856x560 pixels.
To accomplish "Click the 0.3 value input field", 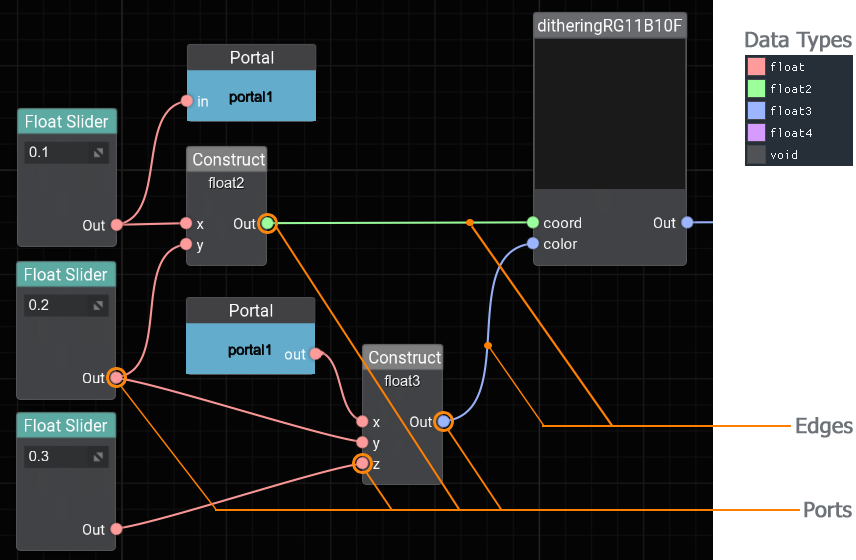I will point(57,457).
